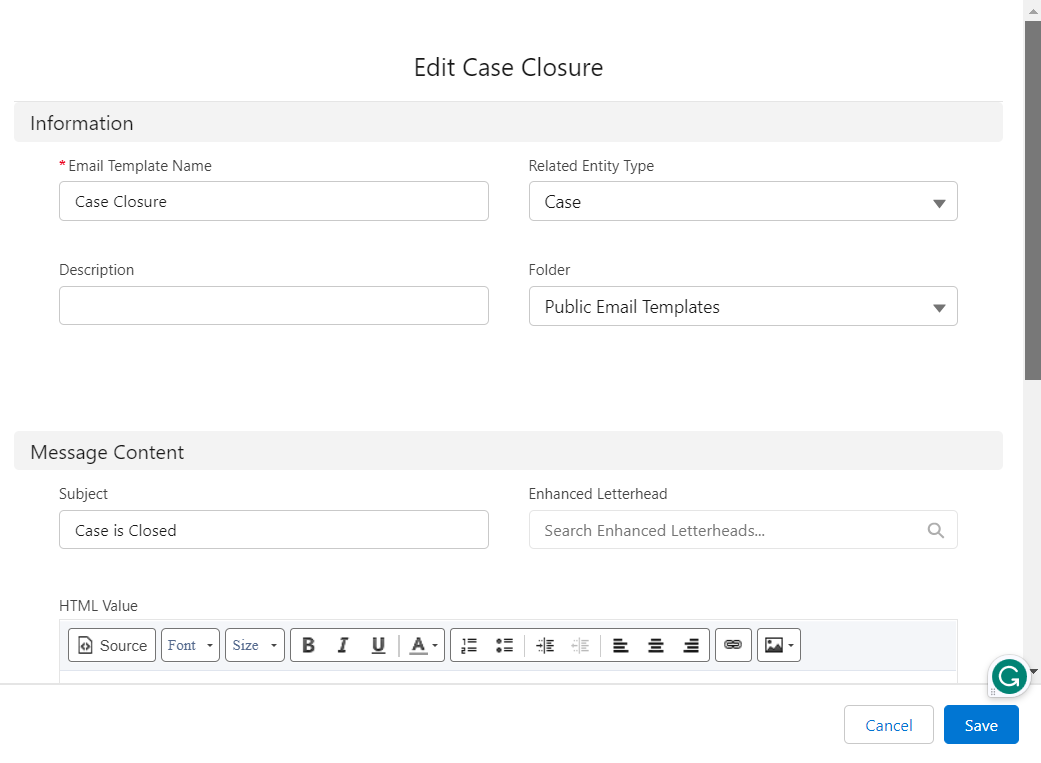Screen dimensions: 1041x763
Task: Open the Size dropdown
Action: 255,645
